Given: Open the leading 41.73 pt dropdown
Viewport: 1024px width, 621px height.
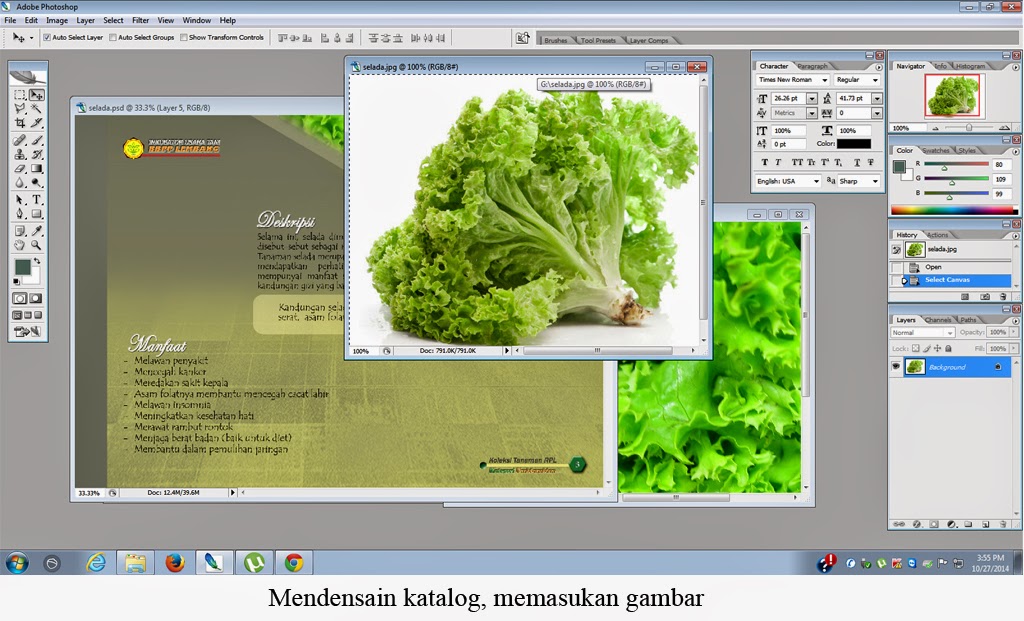Looking at the screenshot, I should [877, 99].
